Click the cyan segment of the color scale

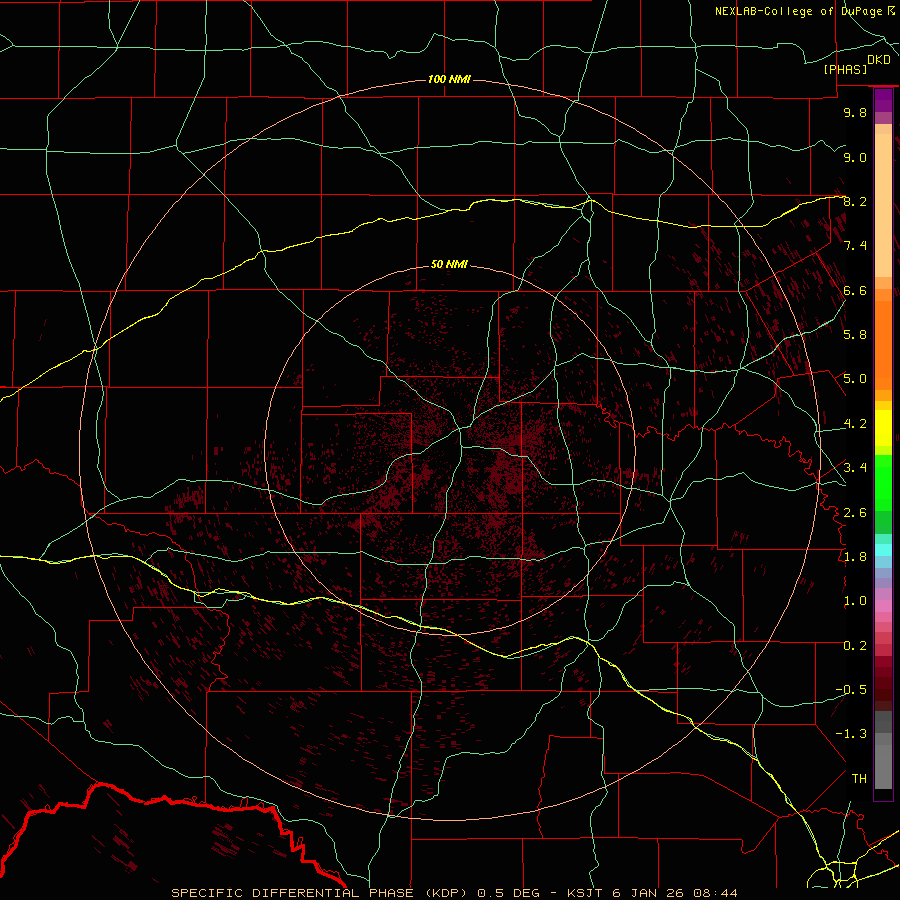[x=883, y=550]
